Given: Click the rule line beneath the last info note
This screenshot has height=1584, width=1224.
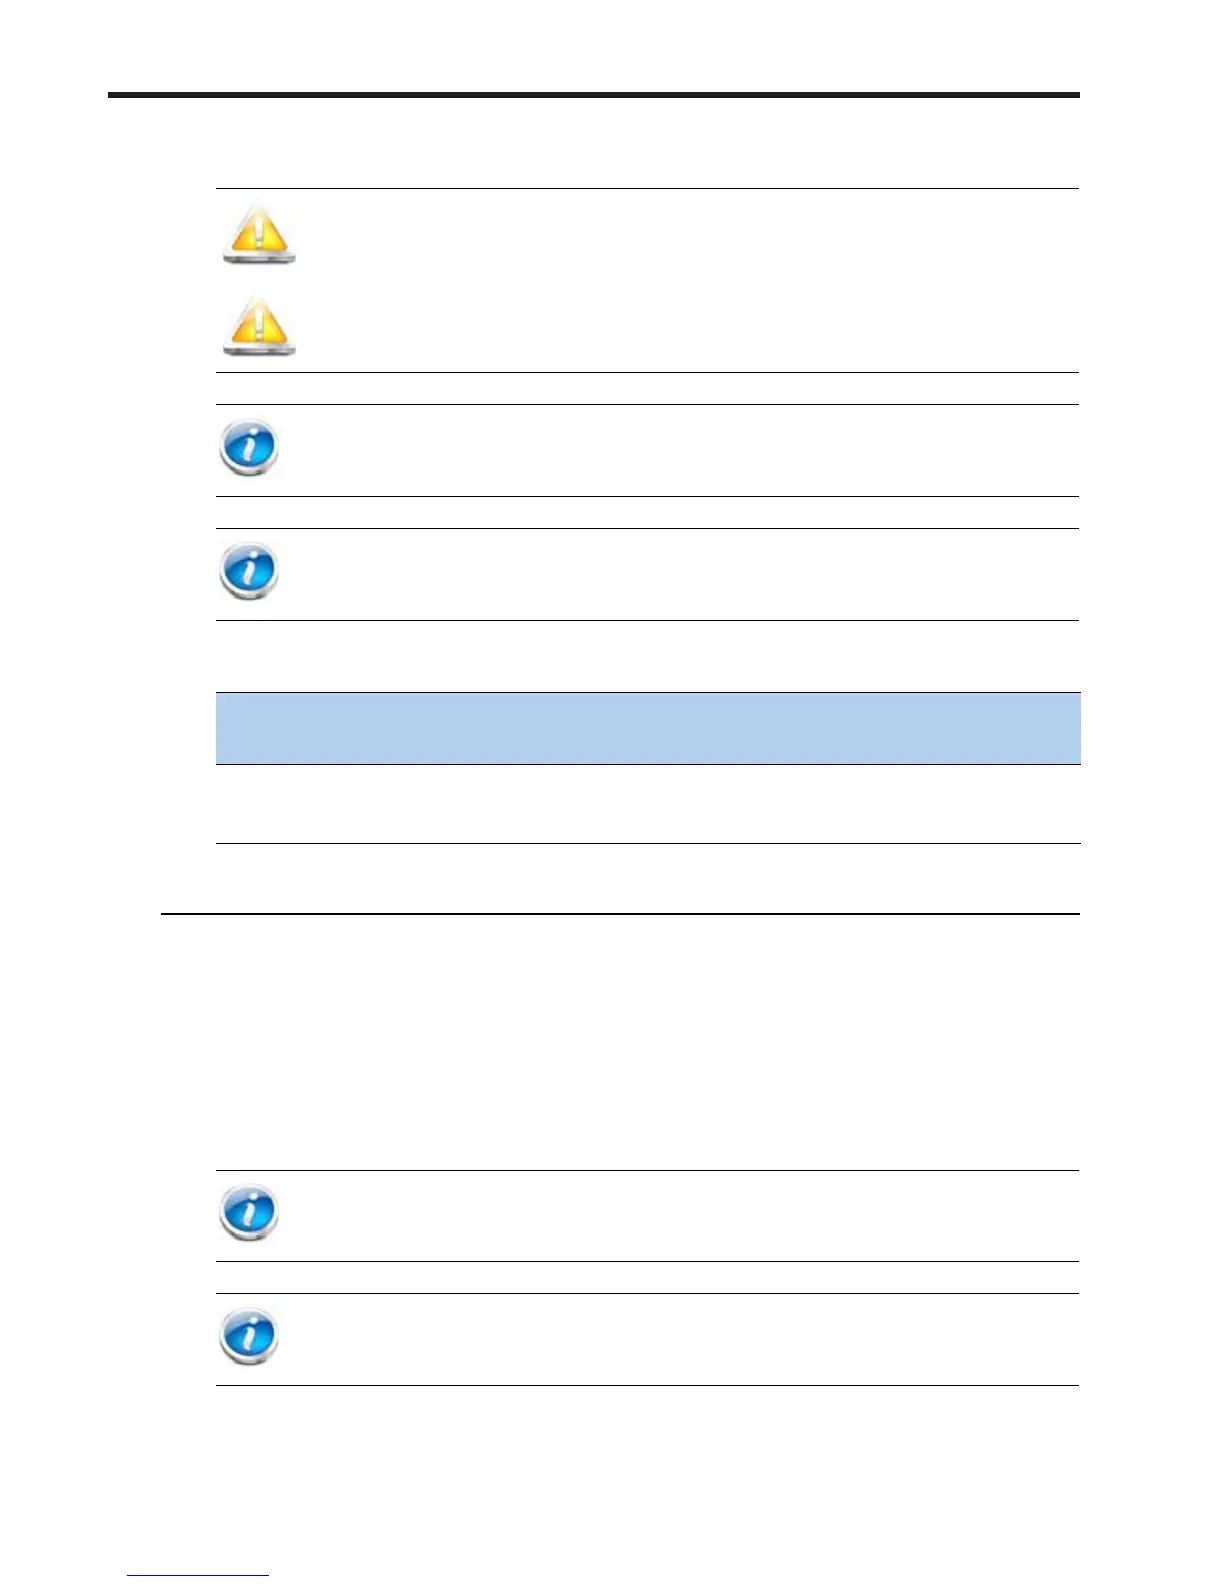Looking at the screenshot, I should pos(648,1385).
